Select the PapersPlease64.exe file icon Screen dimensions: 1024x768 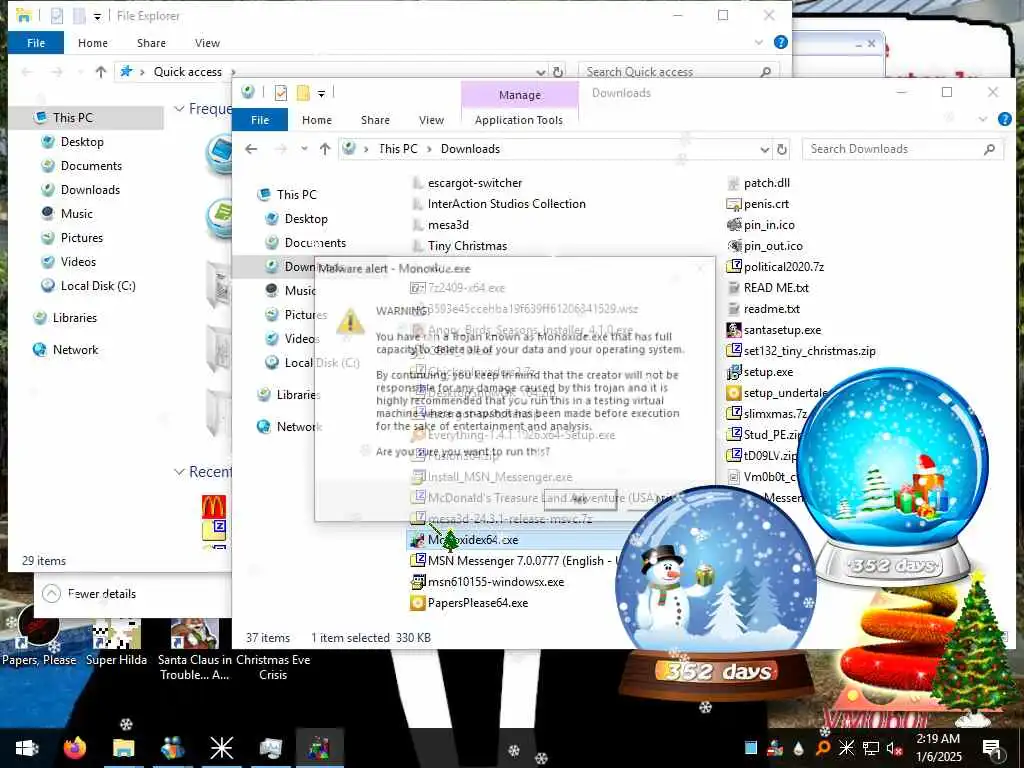[417, 603]
